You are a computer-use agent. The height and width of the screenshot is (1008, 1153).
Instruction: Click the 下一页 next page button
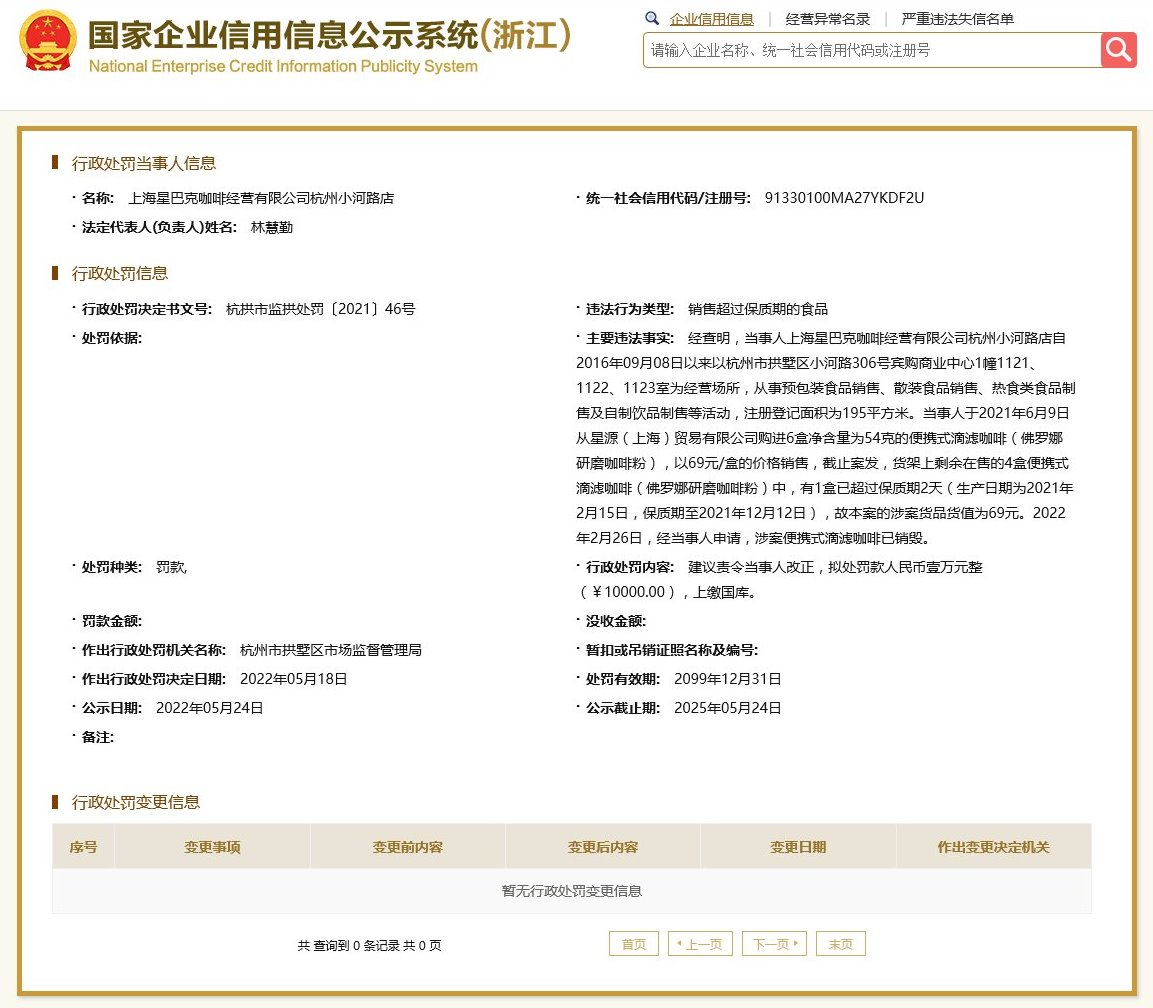774,944
